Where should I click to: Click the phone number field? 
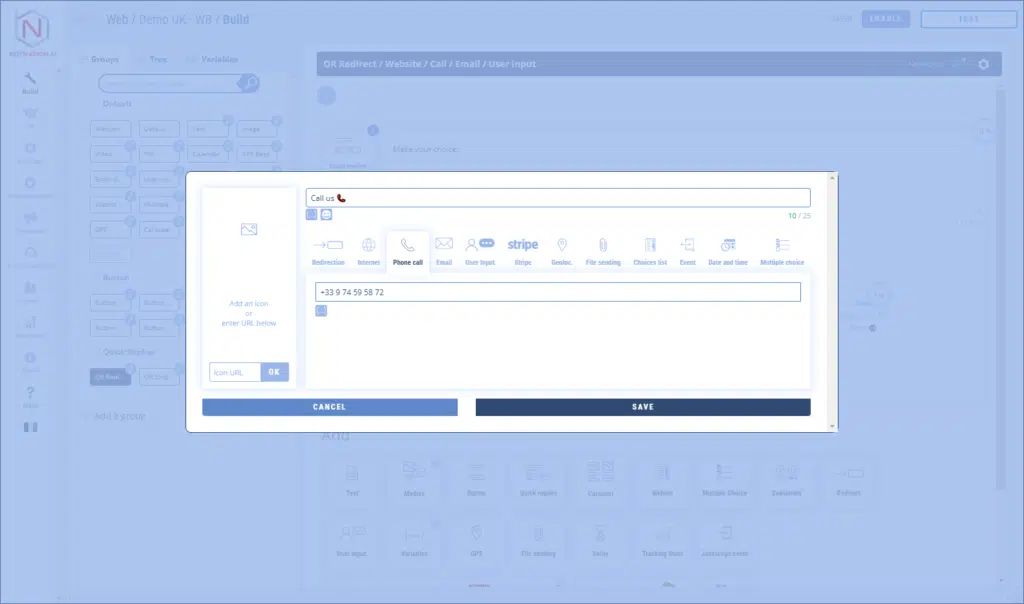pos(558,292)
